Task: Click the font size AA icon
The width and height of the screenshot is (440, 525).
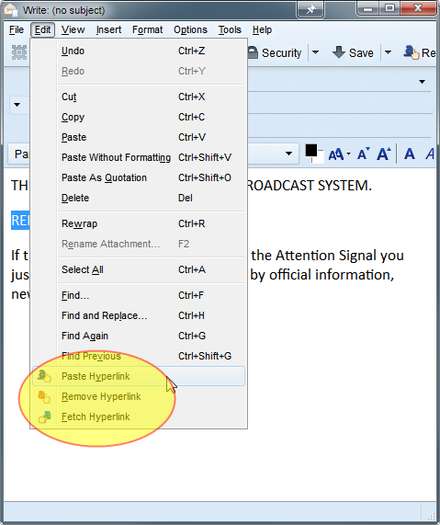Action: 336,154
